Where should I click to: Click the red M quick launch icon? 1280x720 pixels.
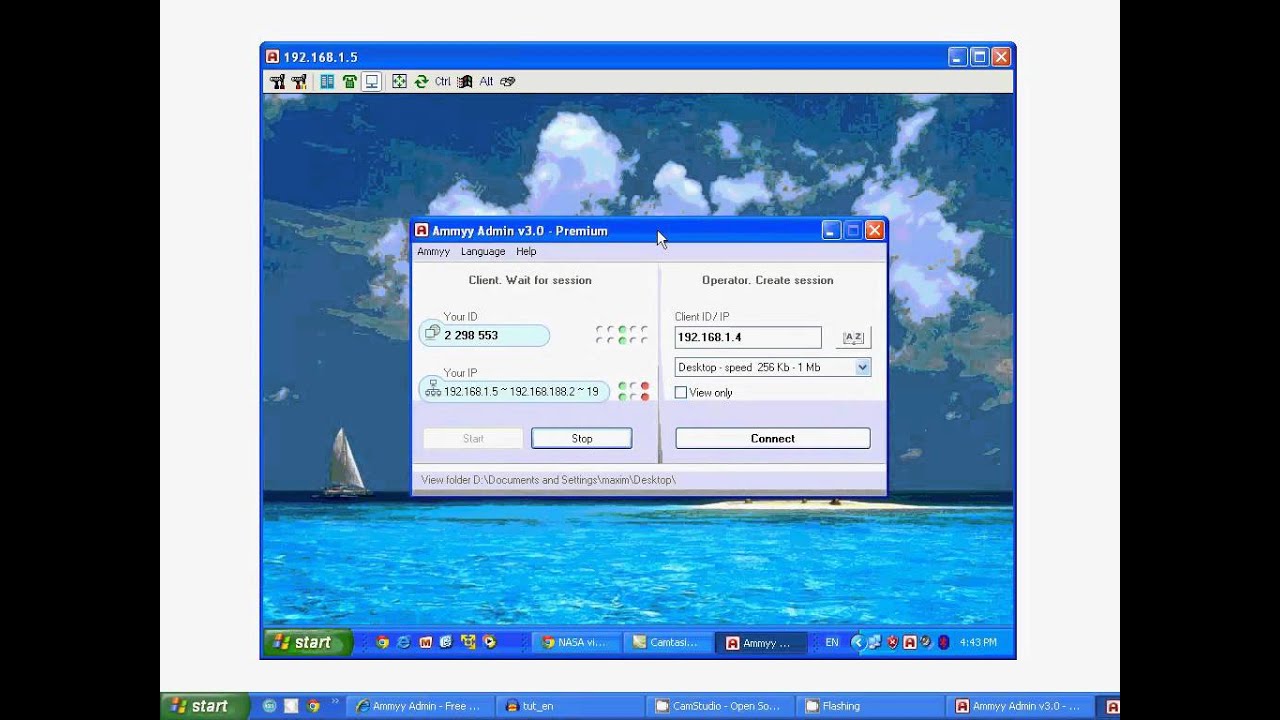425,643
